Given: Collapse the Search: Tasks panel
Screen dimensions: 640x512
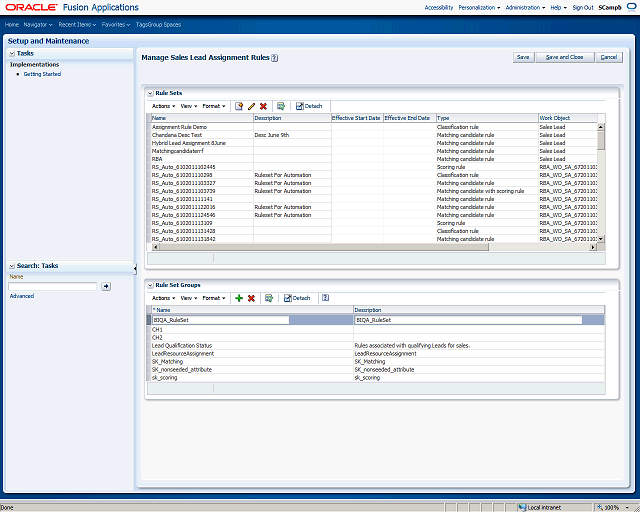Looking at the screenshot, I should coord(12,266).
